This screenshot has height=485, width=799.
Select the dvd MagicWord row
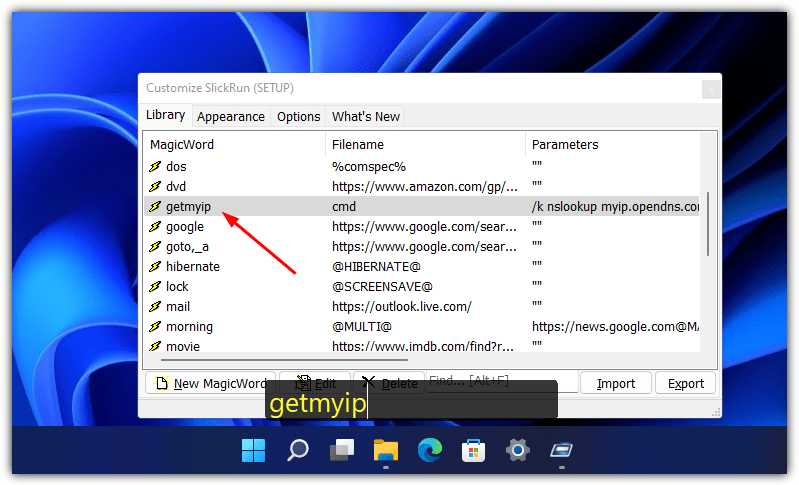pos(422,186)
